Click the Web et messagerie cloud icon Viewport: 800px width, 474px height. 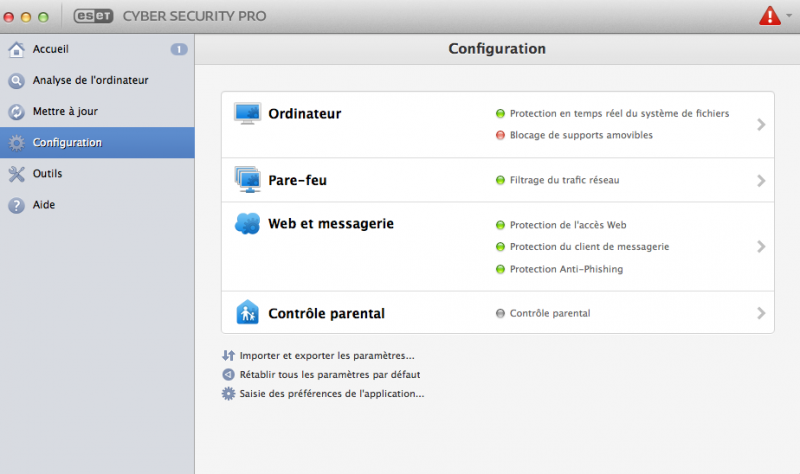(x=247, y=223)
